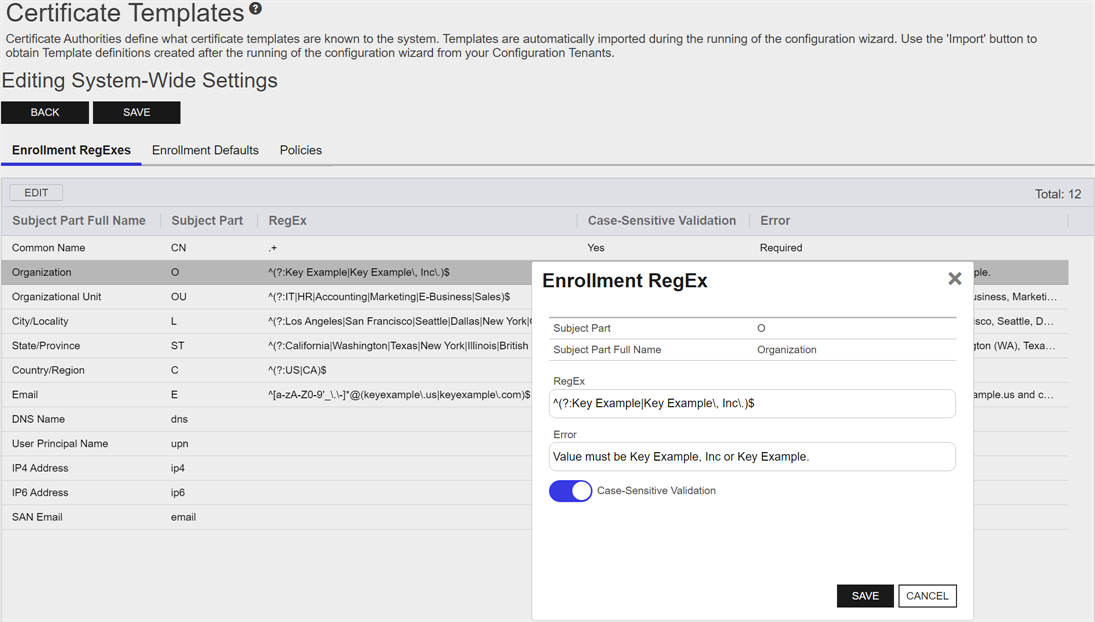The height and width of the screenshot is (622, 1095).
Task: Click the top SAVE button
Action: [x=136, y=112]
